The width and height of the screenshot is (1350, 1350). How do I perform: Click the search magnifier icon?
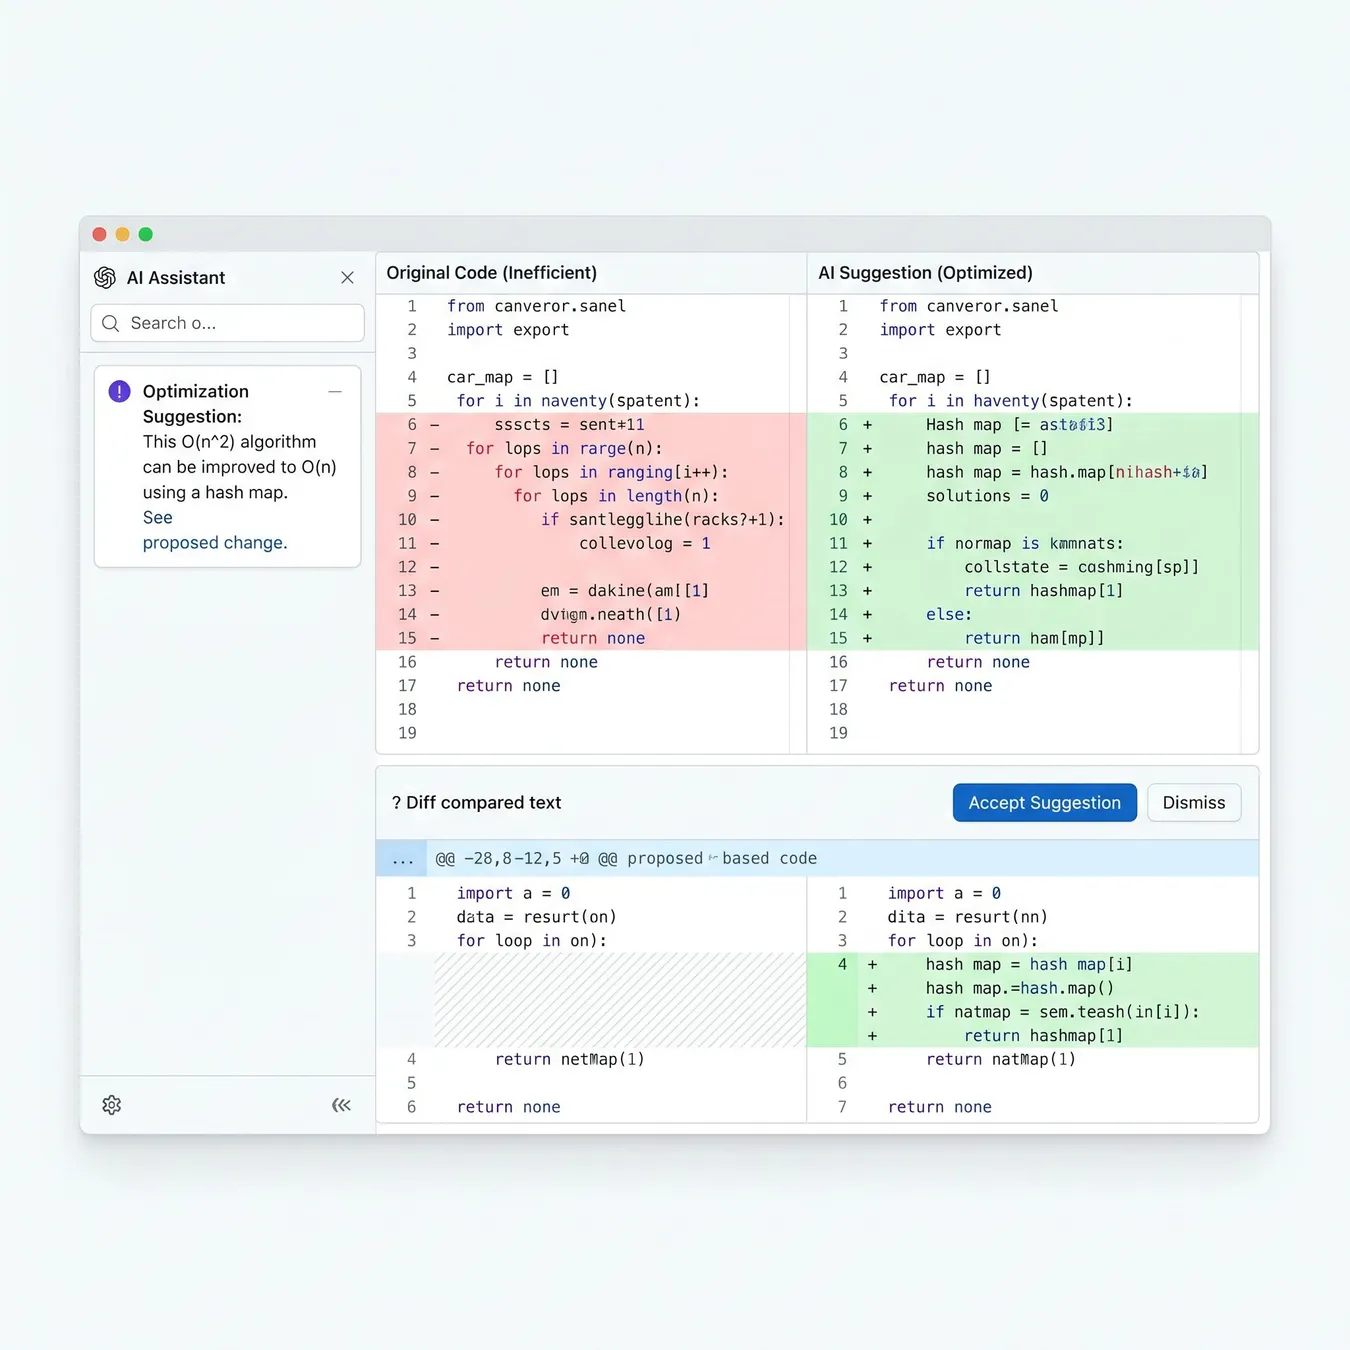pyautogui.click(x=111, y=323)
